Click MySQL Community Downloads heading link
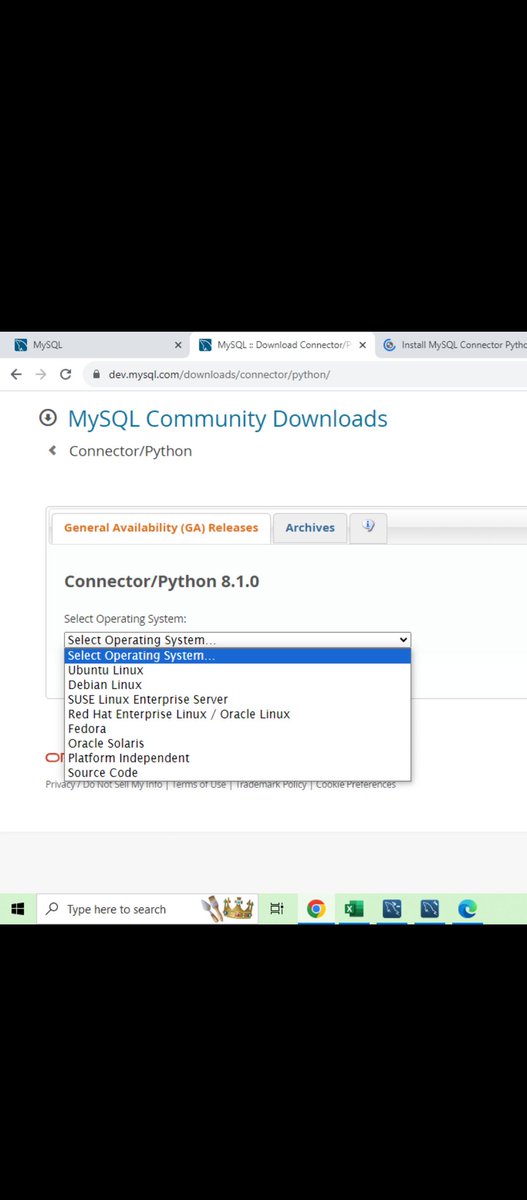The image size is (527, 1200). click(x=227, y=419)
